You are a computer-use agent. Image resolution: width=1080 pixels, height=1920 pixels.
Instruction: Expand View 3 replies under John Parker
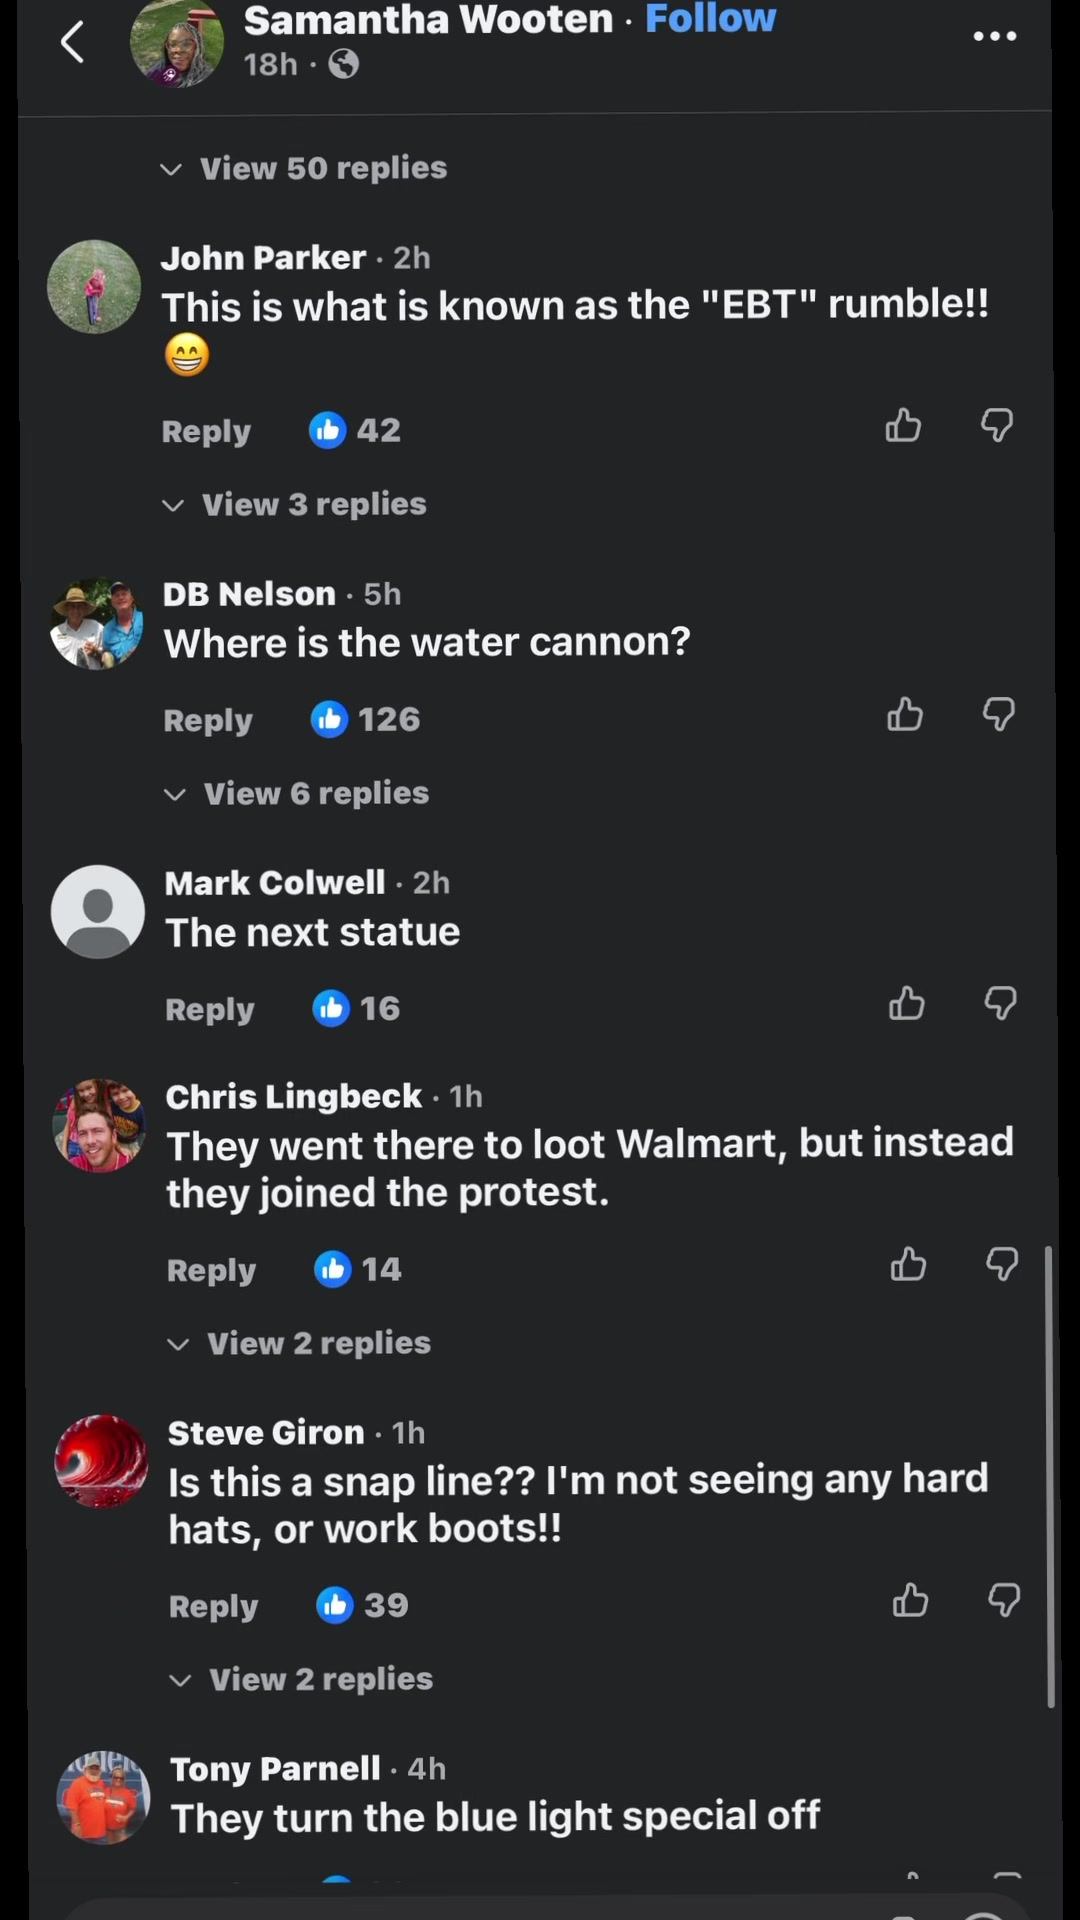click(x=294, y=504)
